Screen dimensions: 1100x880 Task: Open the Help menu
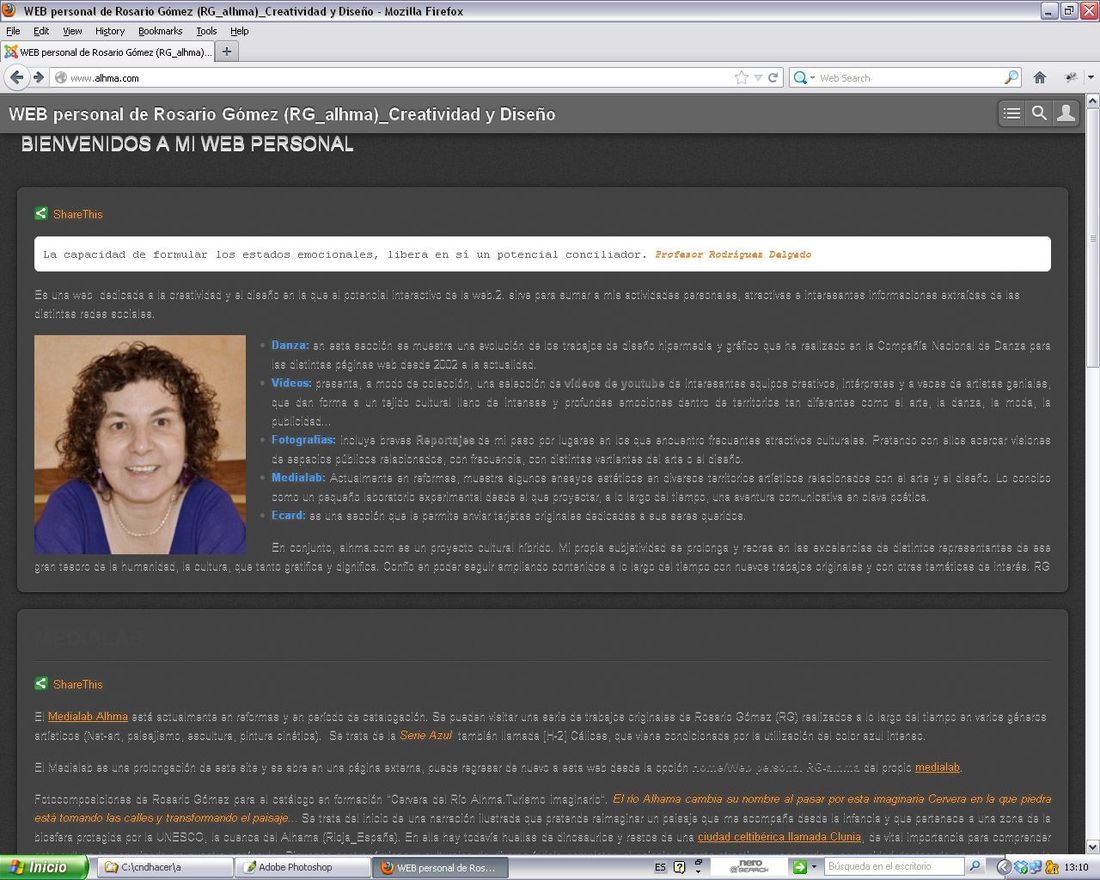(x=239, y=31)
